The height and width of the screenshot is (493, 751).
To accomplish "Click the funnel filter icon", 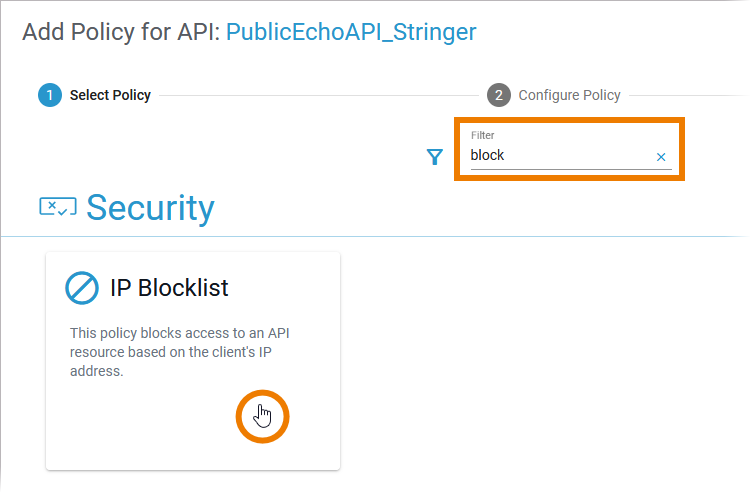I will pyautogui.click(x=434, y=157).
